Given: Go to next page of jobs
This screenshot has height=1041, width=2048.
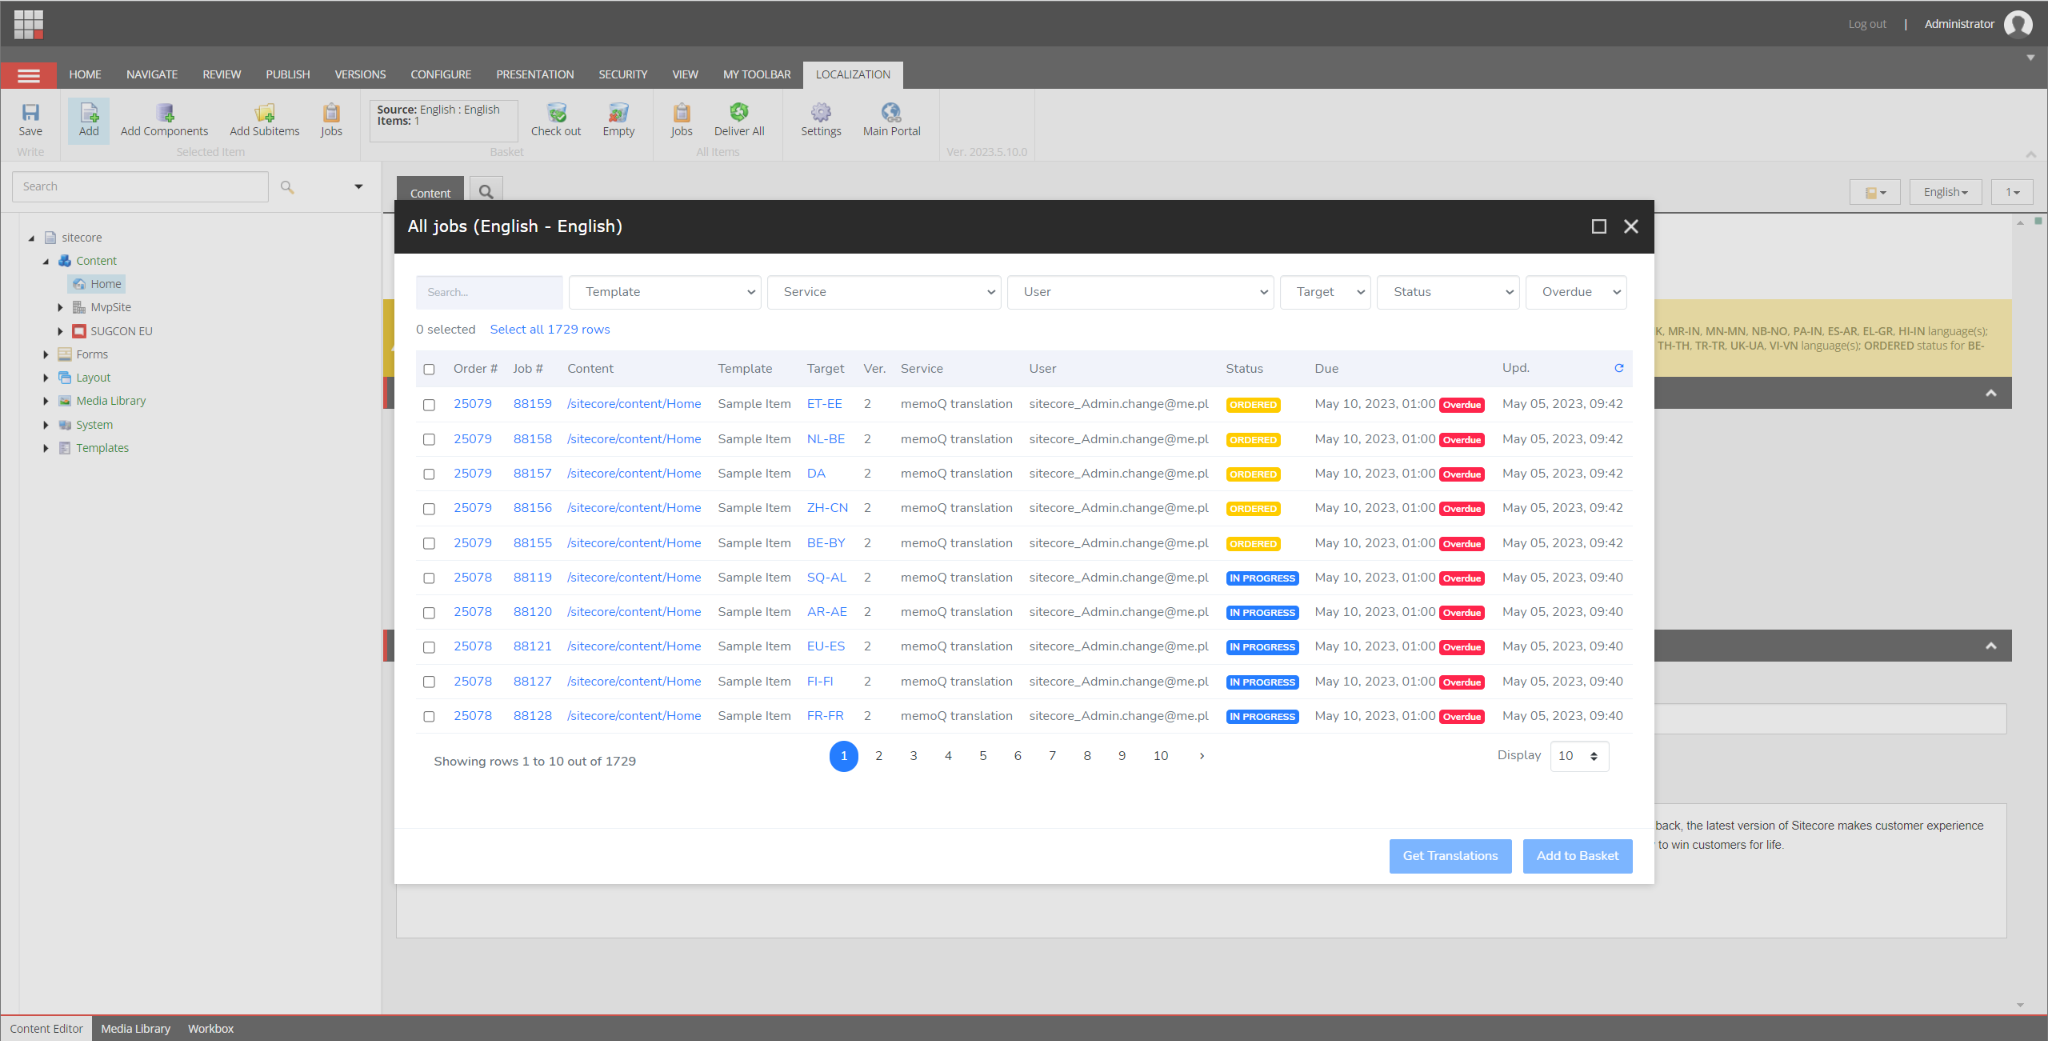Looking at the screenshot, I should tap(1202, 756).
